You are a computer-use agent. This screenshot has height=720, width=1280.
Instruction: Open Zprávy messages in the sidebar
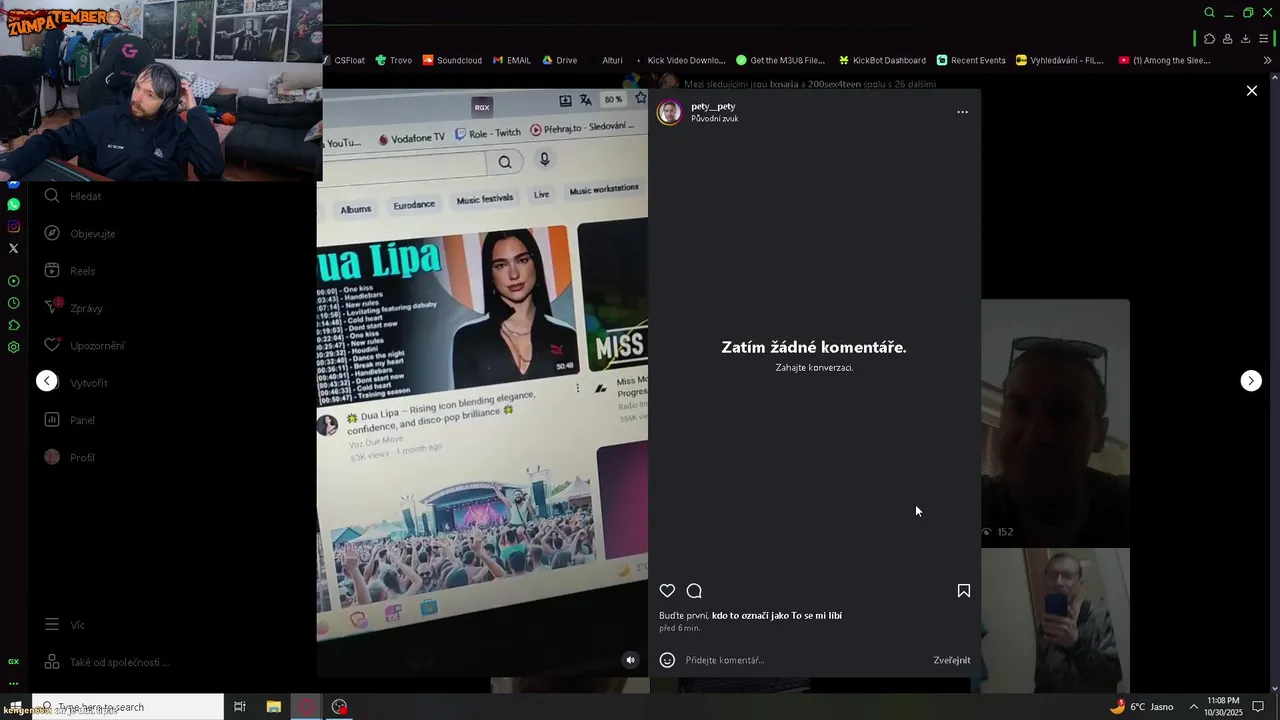coord(74,308)
